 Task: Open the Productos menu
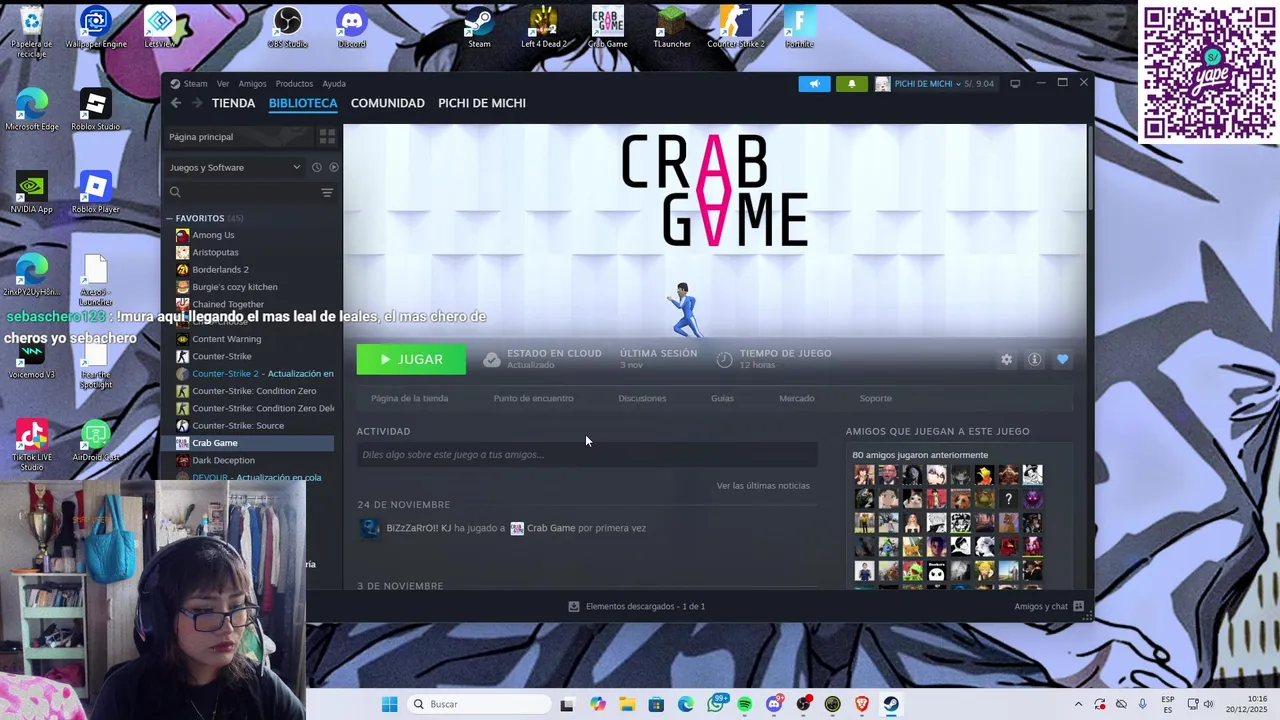pos(294,84)
